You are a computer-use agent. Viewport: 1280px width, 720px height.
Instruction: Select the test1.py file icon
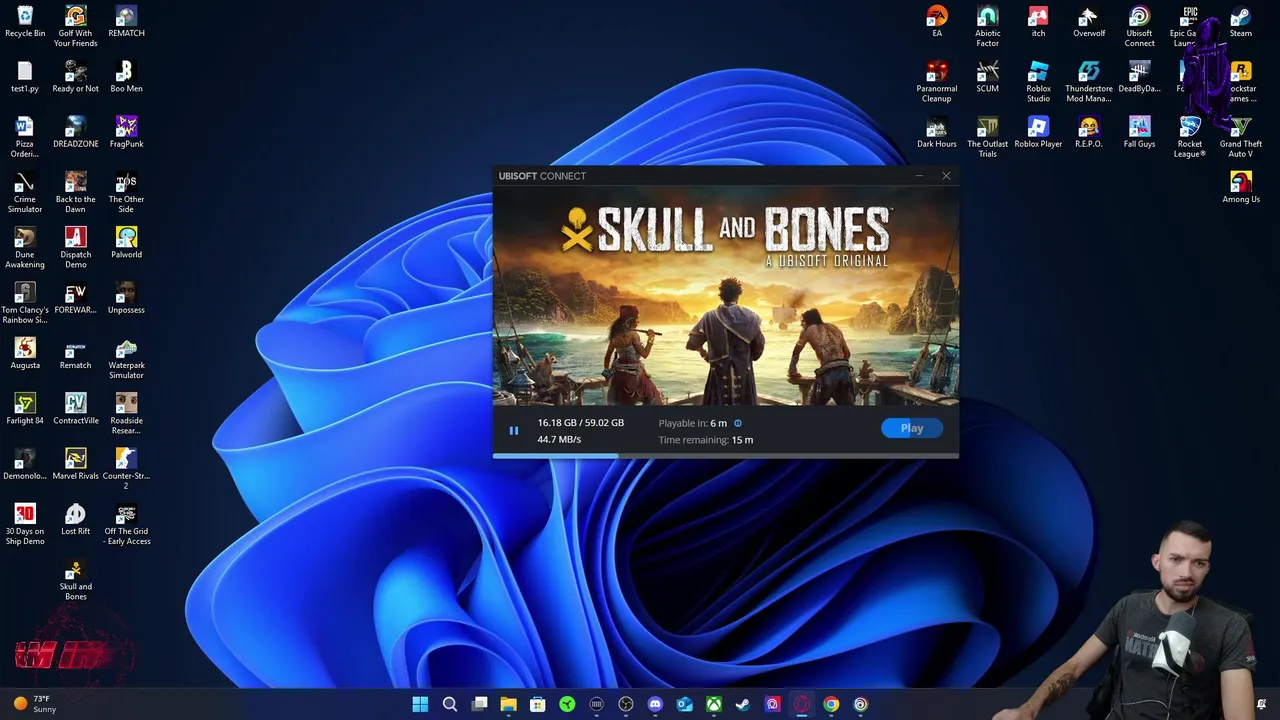25,77
